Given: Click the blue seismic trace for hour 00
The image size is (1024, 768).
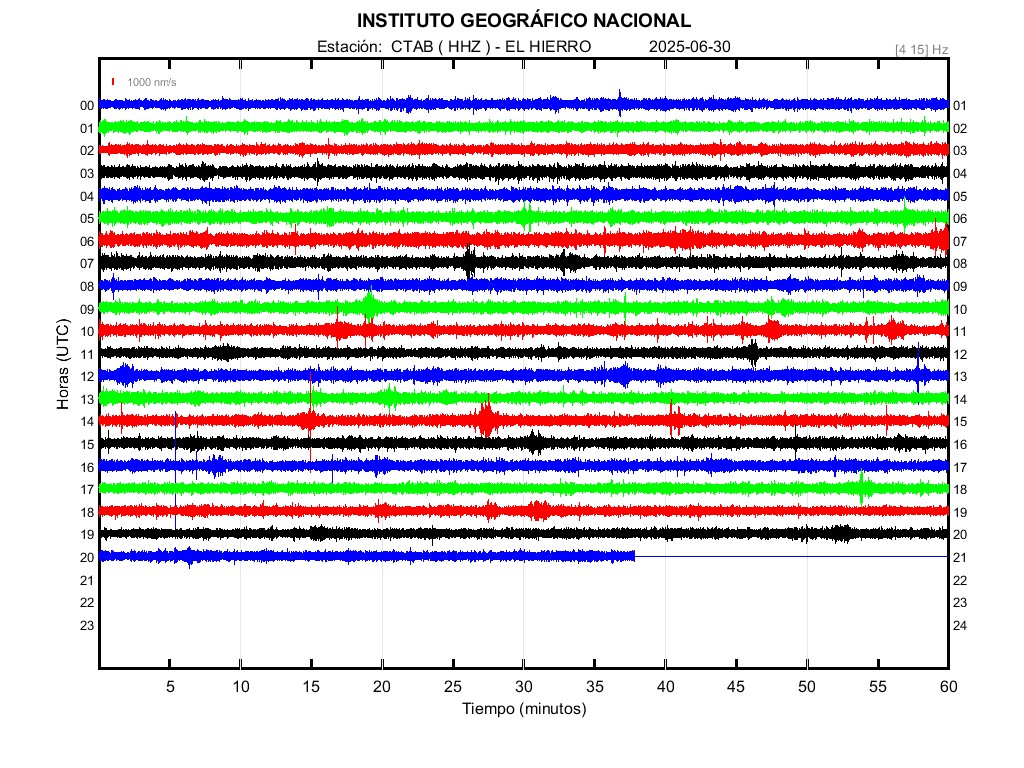Looking at the screenshot, I should click(524, 104).
